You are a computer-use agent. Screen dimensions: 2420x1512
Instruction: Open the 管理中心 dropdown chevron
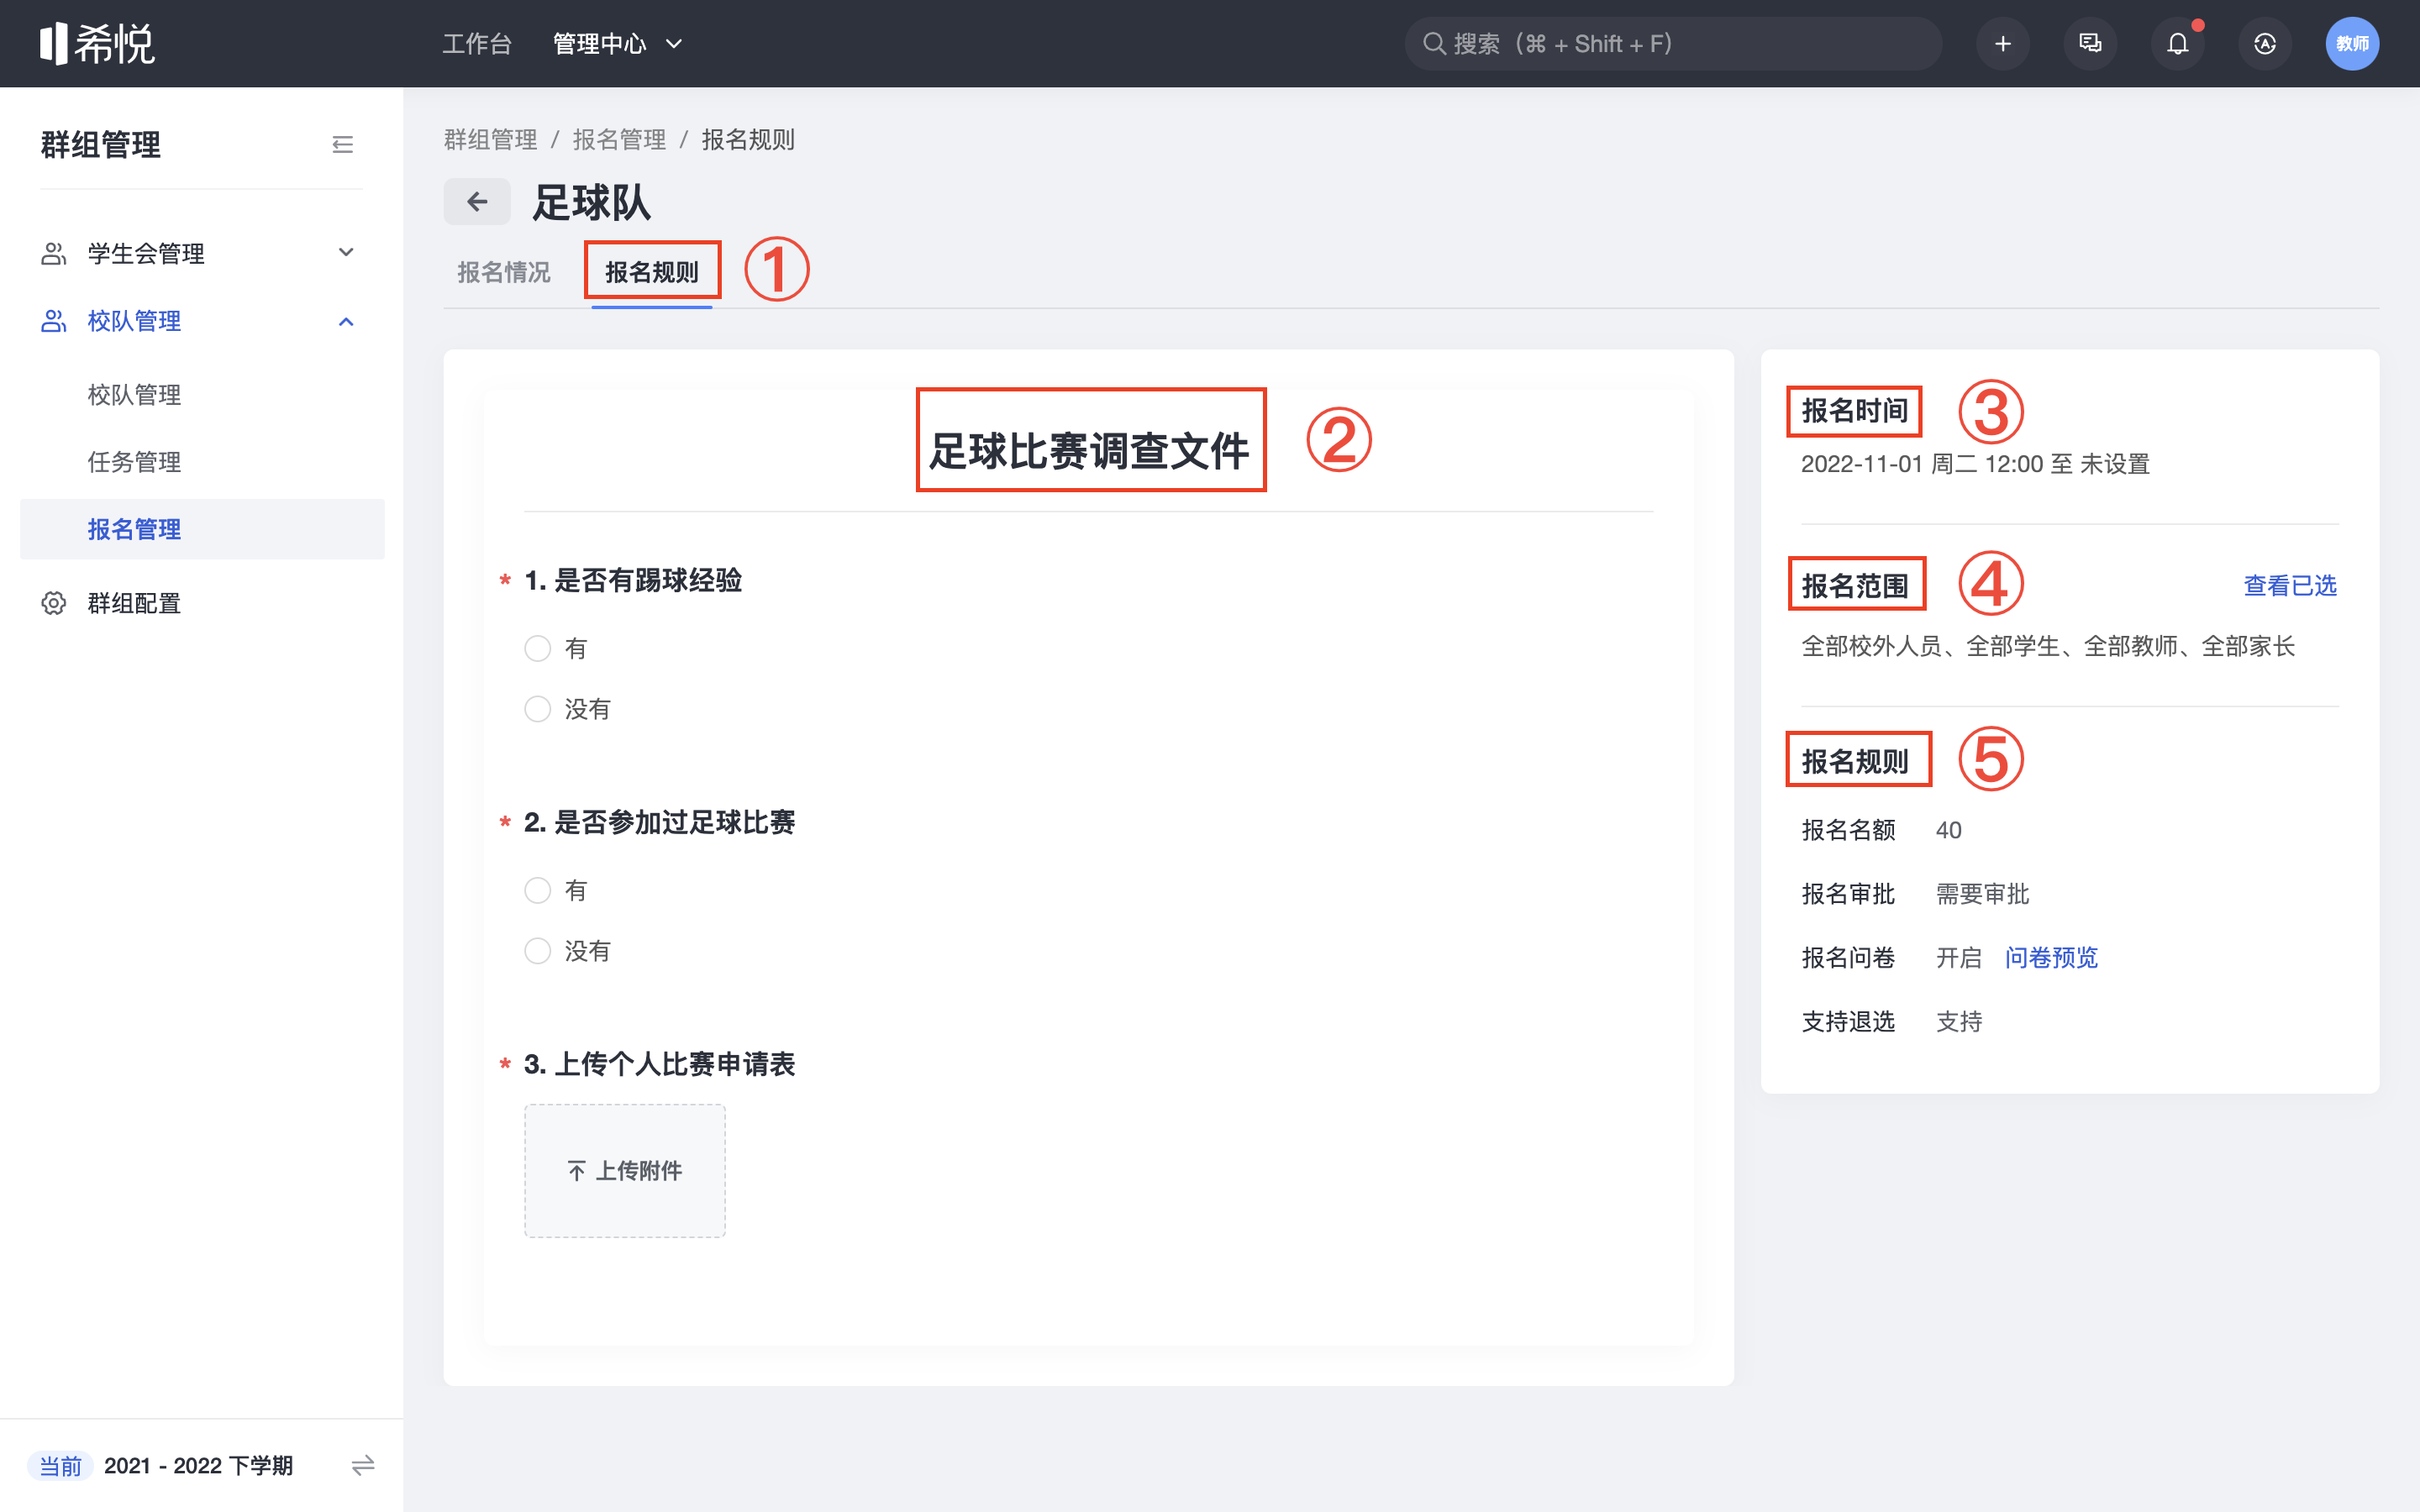pyautogui.click(x=674, y=44)
